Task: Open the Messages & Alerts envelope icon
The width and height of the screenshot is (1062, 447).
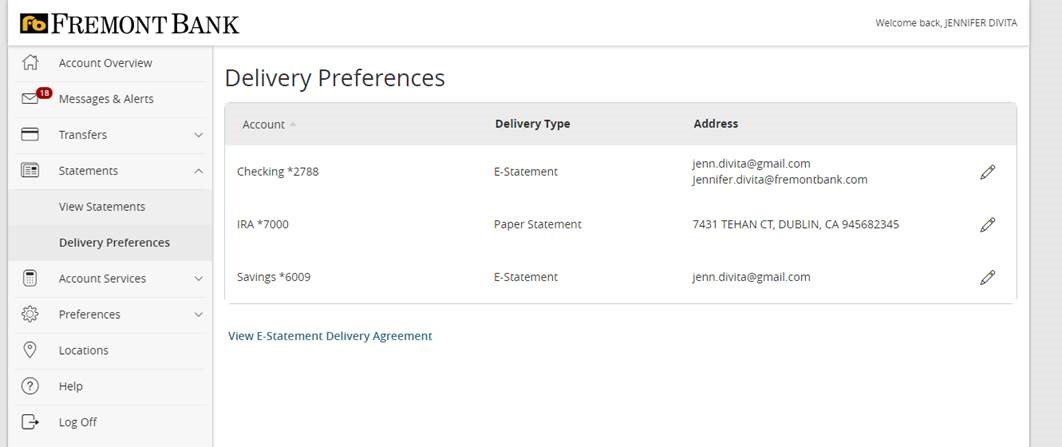Action: click(x=30, y=99)
